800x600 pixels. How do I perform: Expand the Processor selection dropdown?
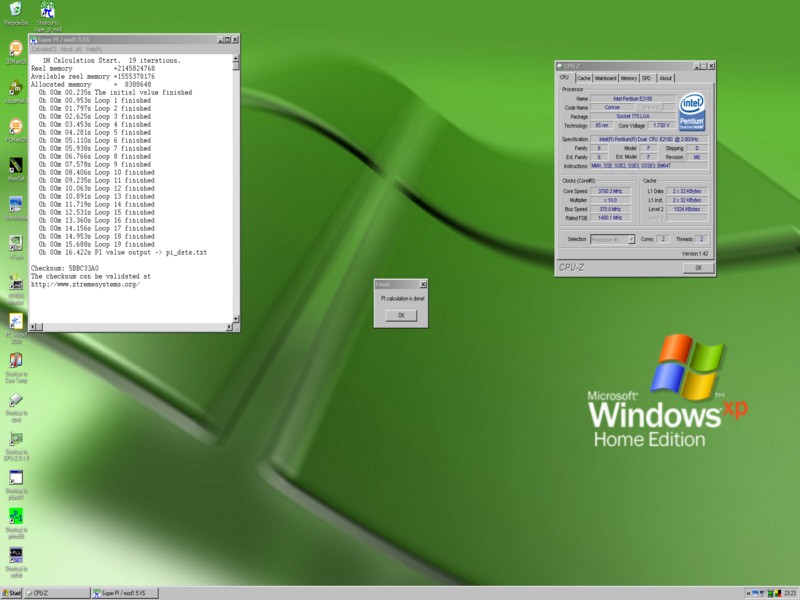[631, 239]
